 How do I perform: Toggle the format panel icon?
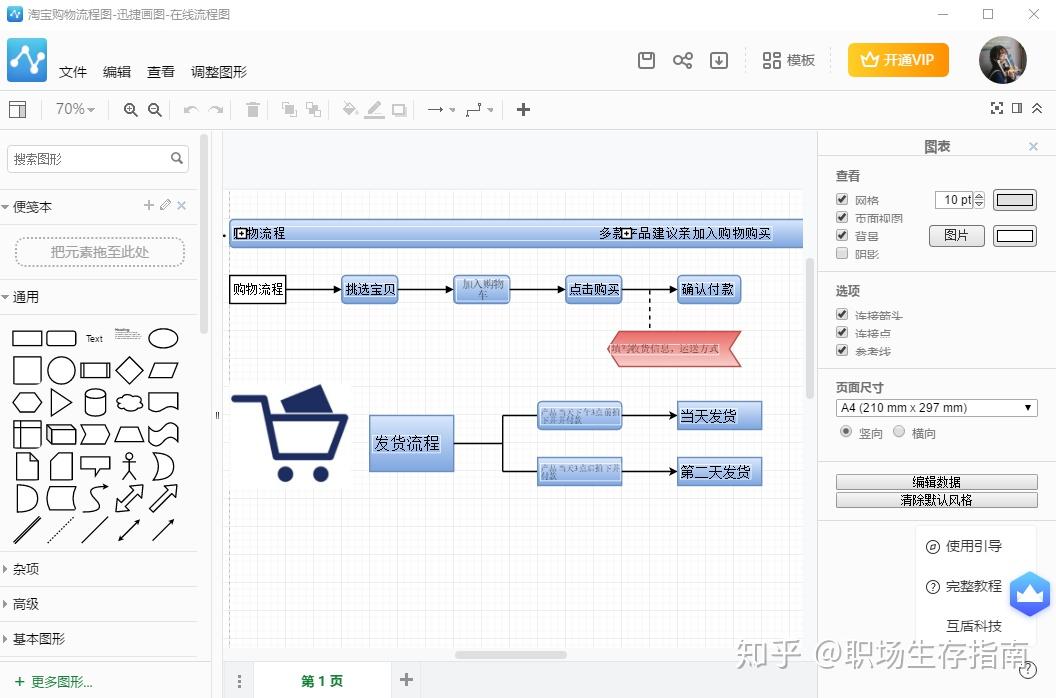tap(1017, 108)
